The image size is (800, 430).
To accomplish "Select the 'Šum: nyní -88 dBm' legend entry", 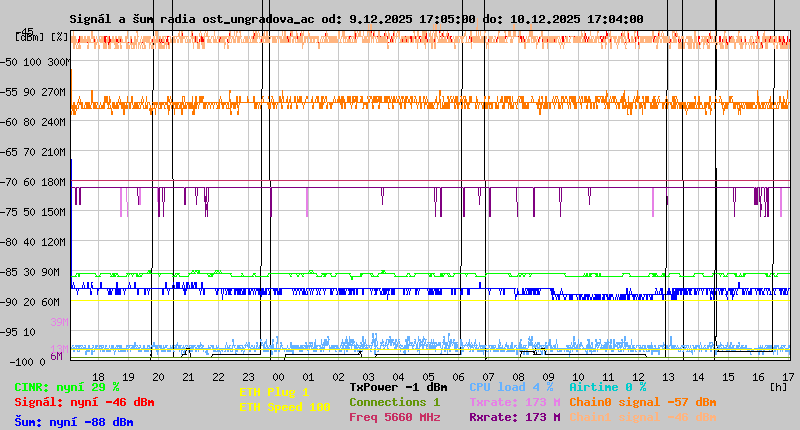I will (x=74, y=422).
